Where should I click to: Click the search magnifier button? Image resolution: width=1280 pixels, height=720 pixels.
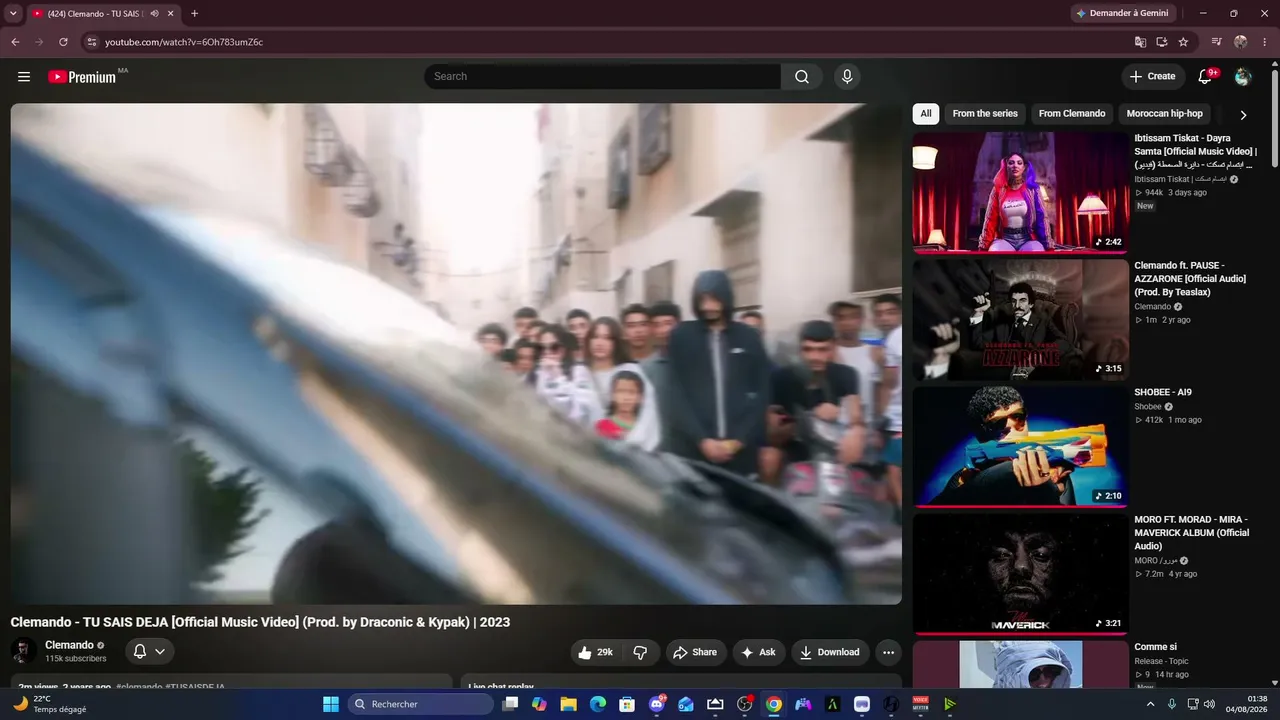coord(802,76)
